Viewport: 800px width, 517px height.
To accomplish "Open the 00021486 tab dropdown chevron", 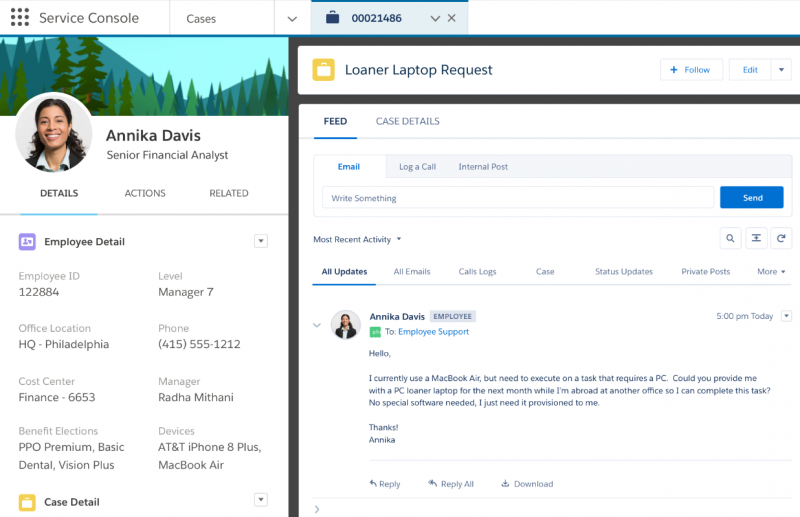I will 435,18.
